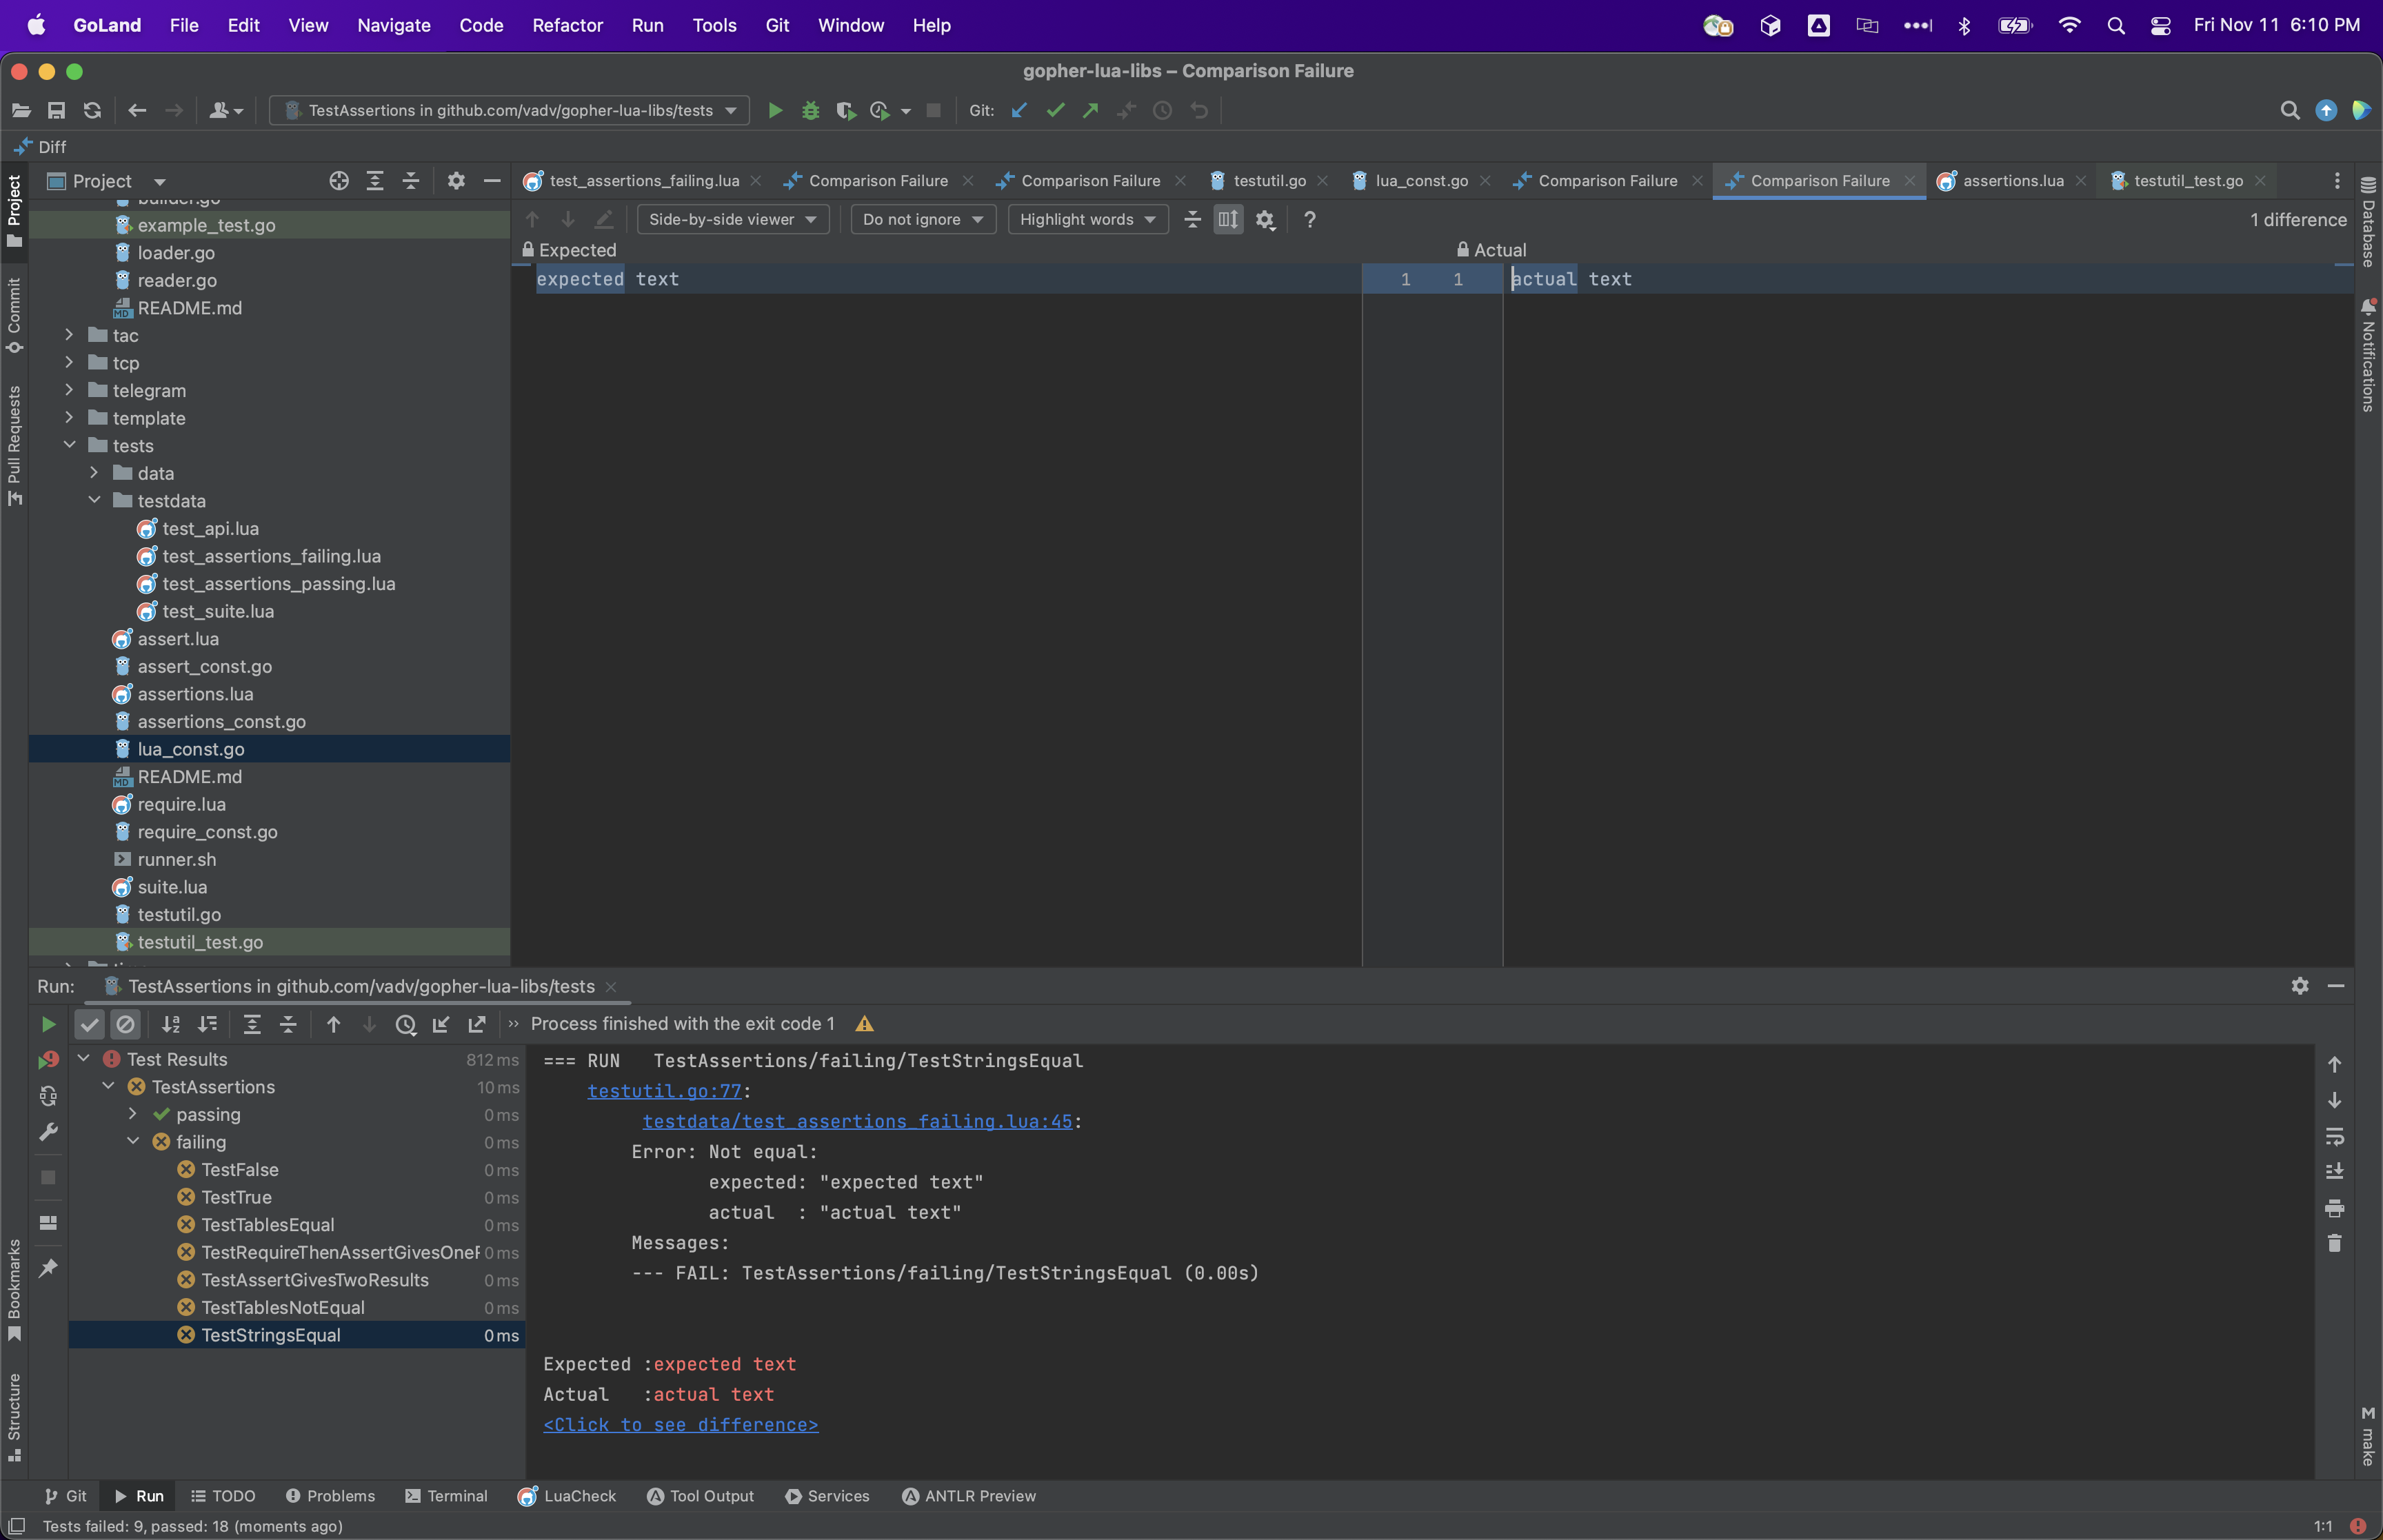2383x1540 pixels.
Task: Open the Highlight words dropdown
Action: click(x=1087, y=219)
